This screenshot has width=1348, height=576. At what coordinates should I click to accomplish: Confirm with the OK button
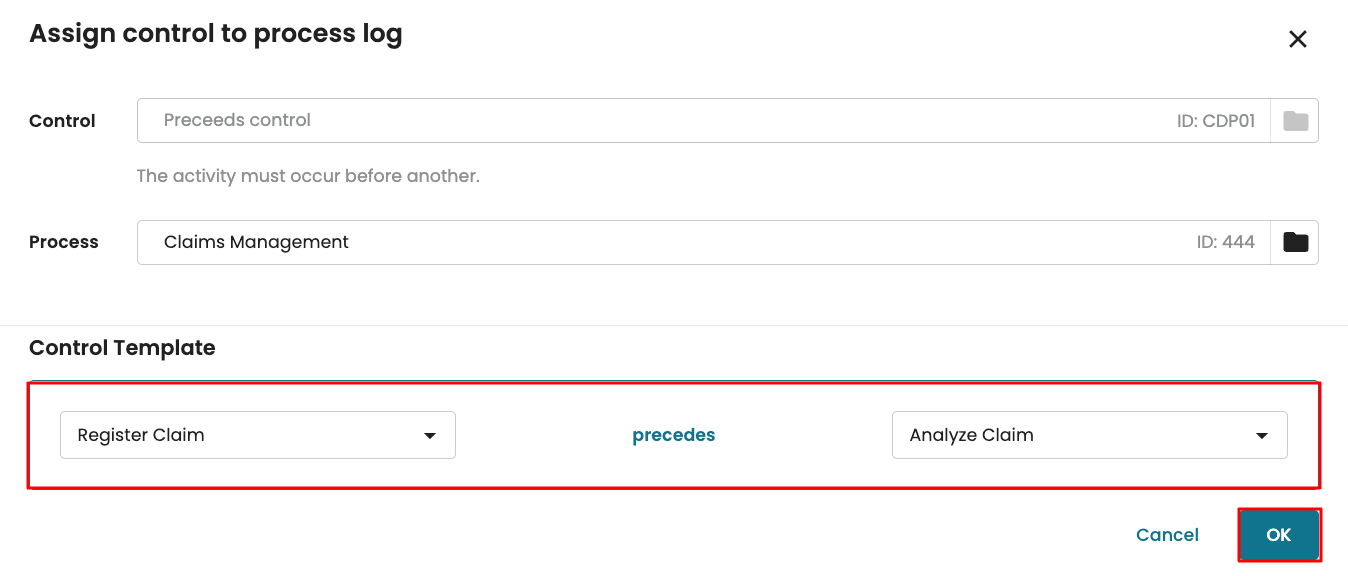click(x=1279, y=535)
